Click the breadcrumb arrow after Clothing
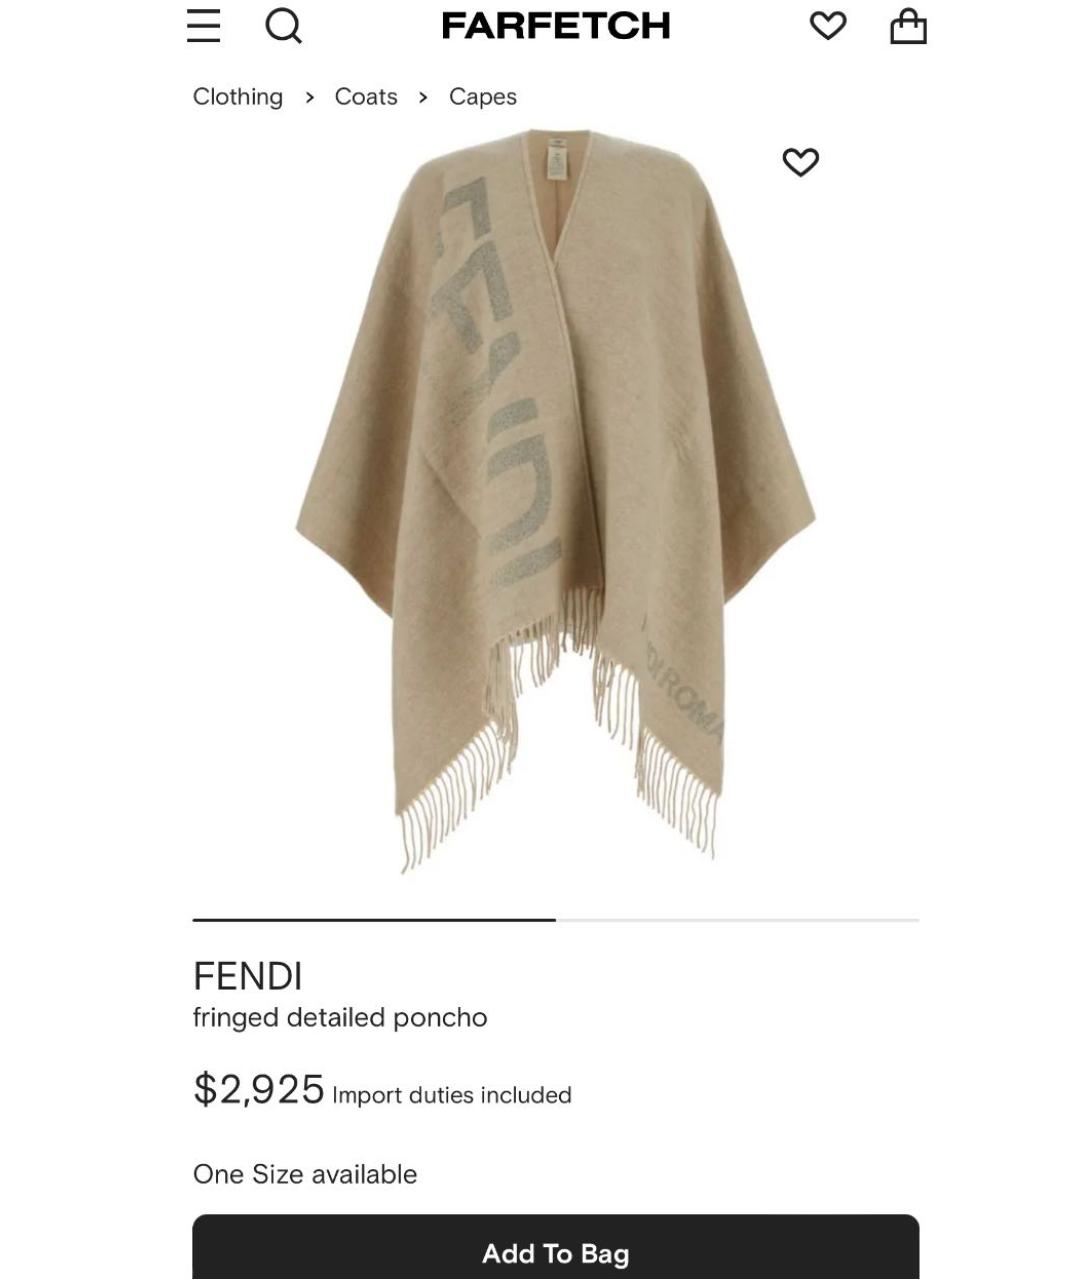Screen dimensions: 1080x1280 pyautogui.click(x=310, y=97)
